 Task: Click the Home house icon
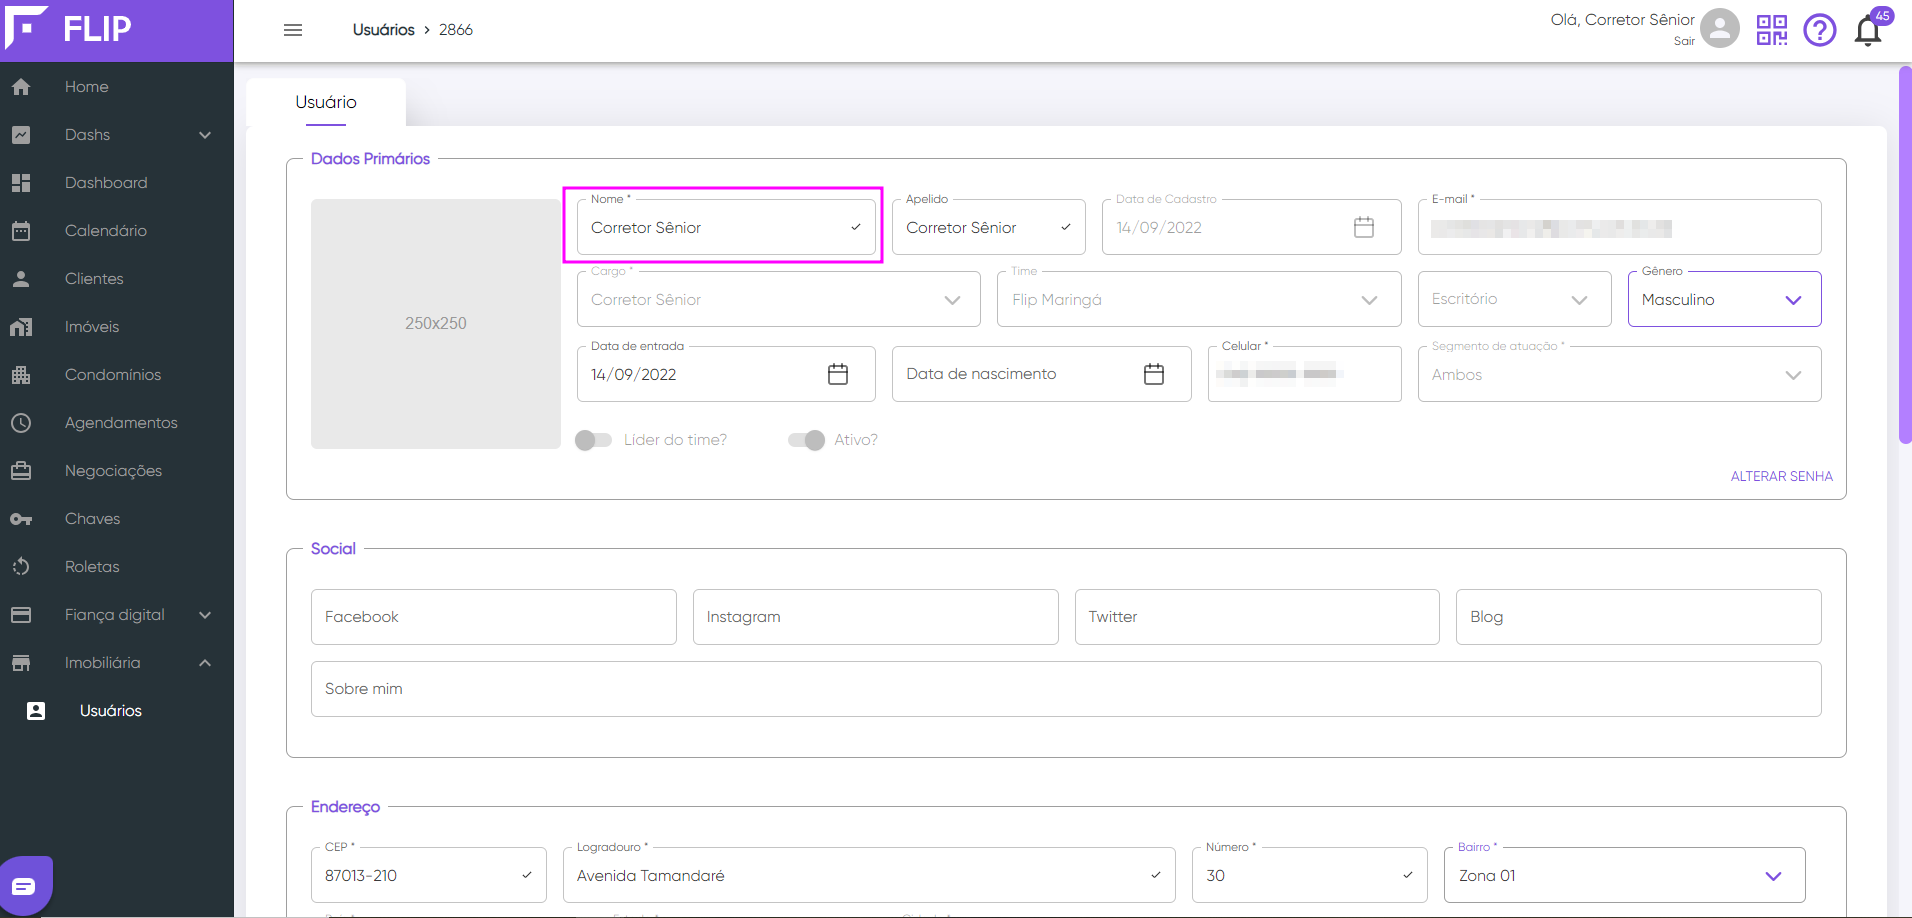[x=21, y=87]
